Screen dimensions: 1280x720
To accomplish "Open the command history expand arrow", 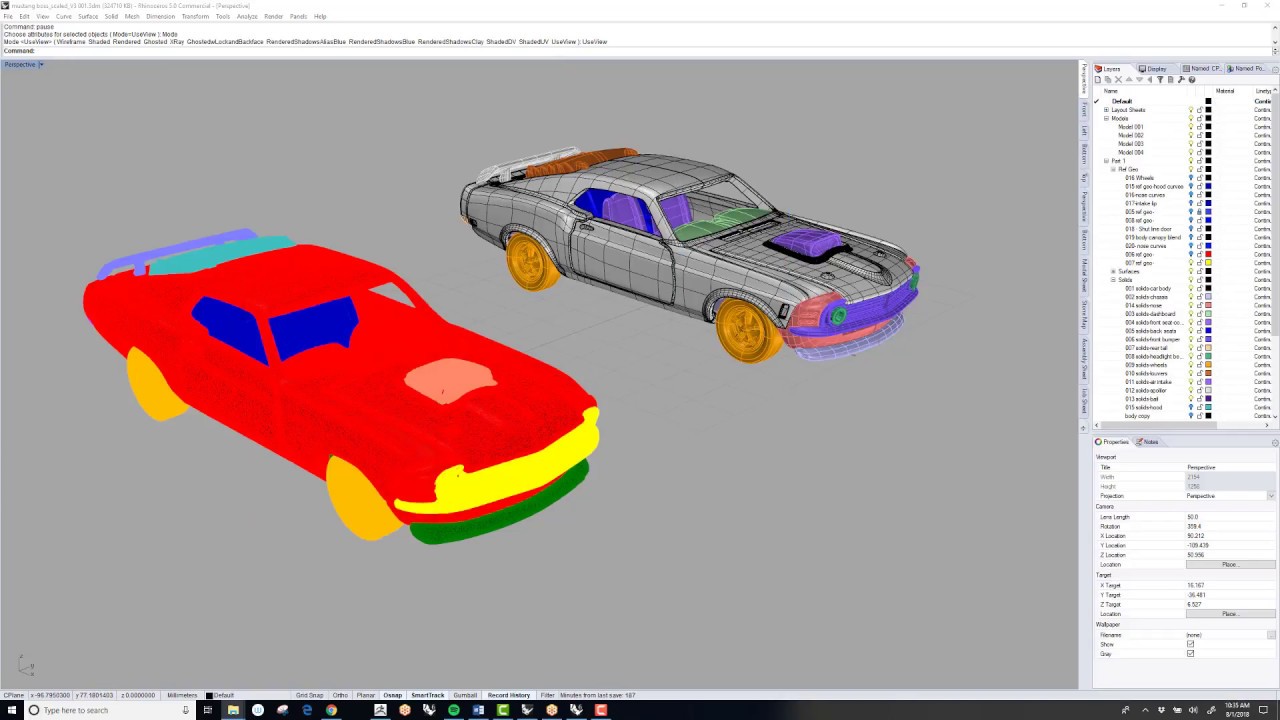I will (1274, 50).
